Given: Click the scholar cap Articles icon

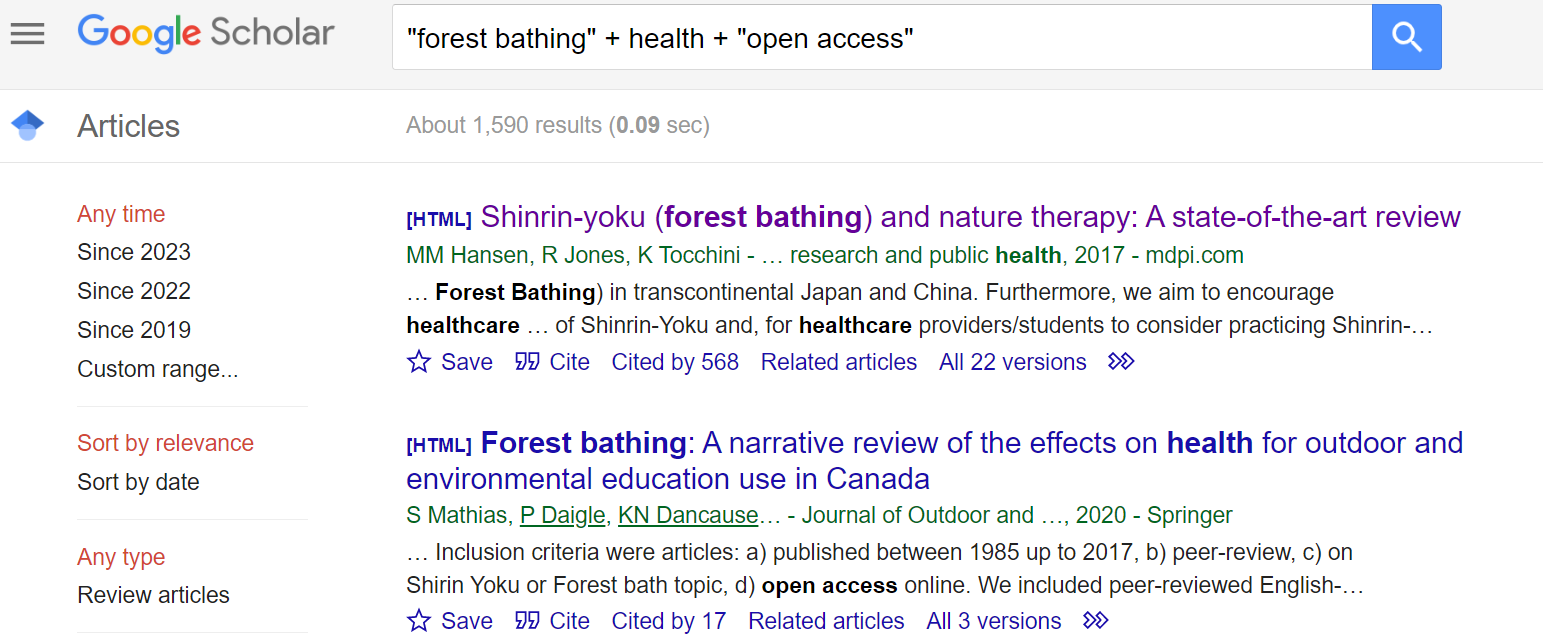Looking at the screenshot, I should (27, 126).
